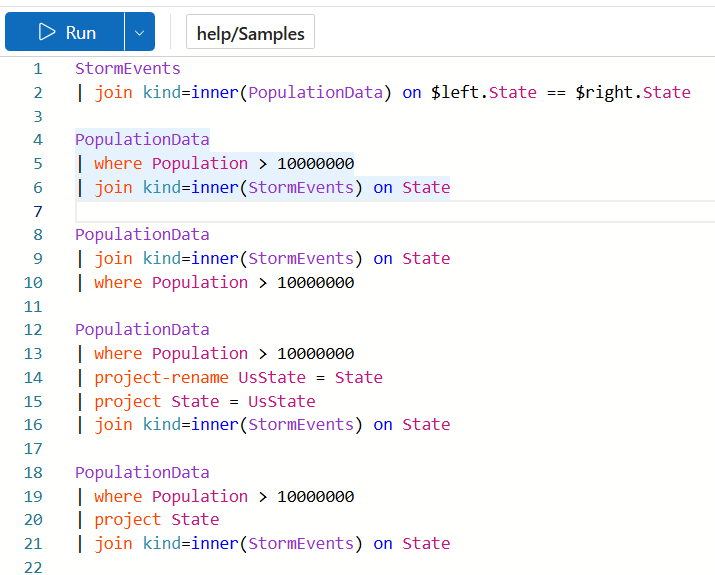715x575 pixels.
Task: Place cursor on empty line 7
Action: point(395,212)
